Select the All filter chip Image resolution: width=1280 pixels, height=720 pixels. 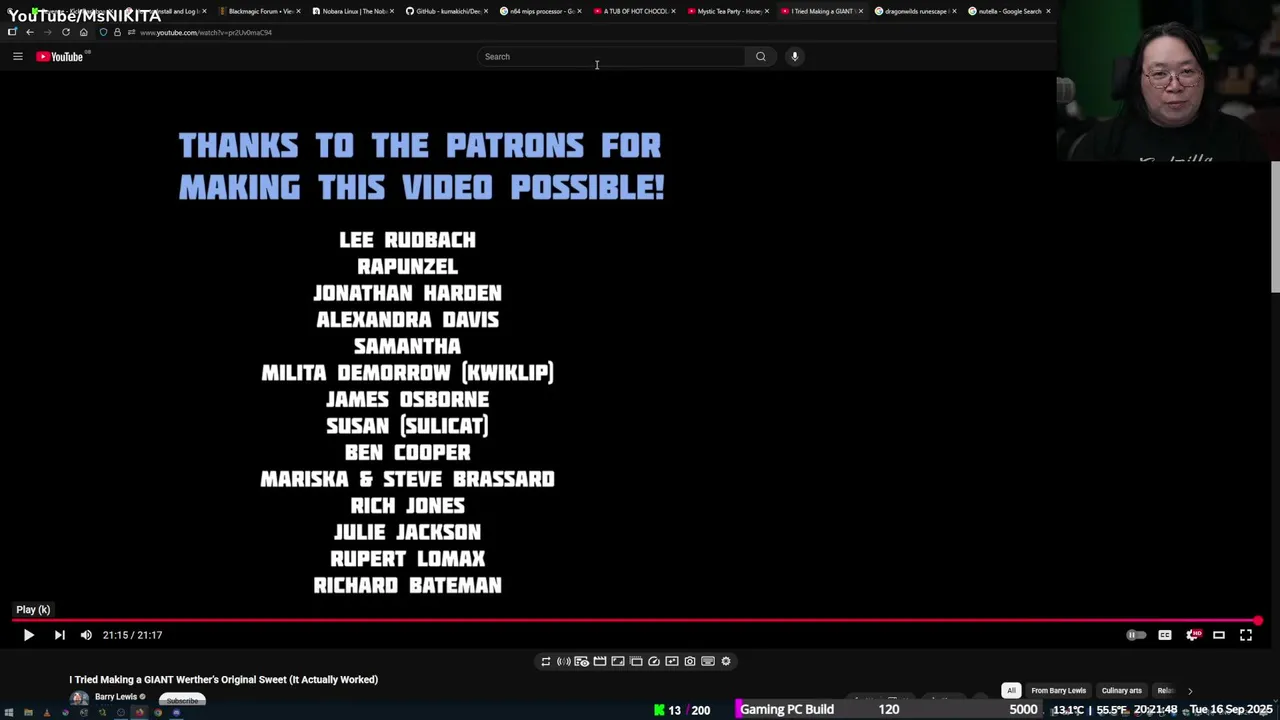click(x=1011, y=690)
